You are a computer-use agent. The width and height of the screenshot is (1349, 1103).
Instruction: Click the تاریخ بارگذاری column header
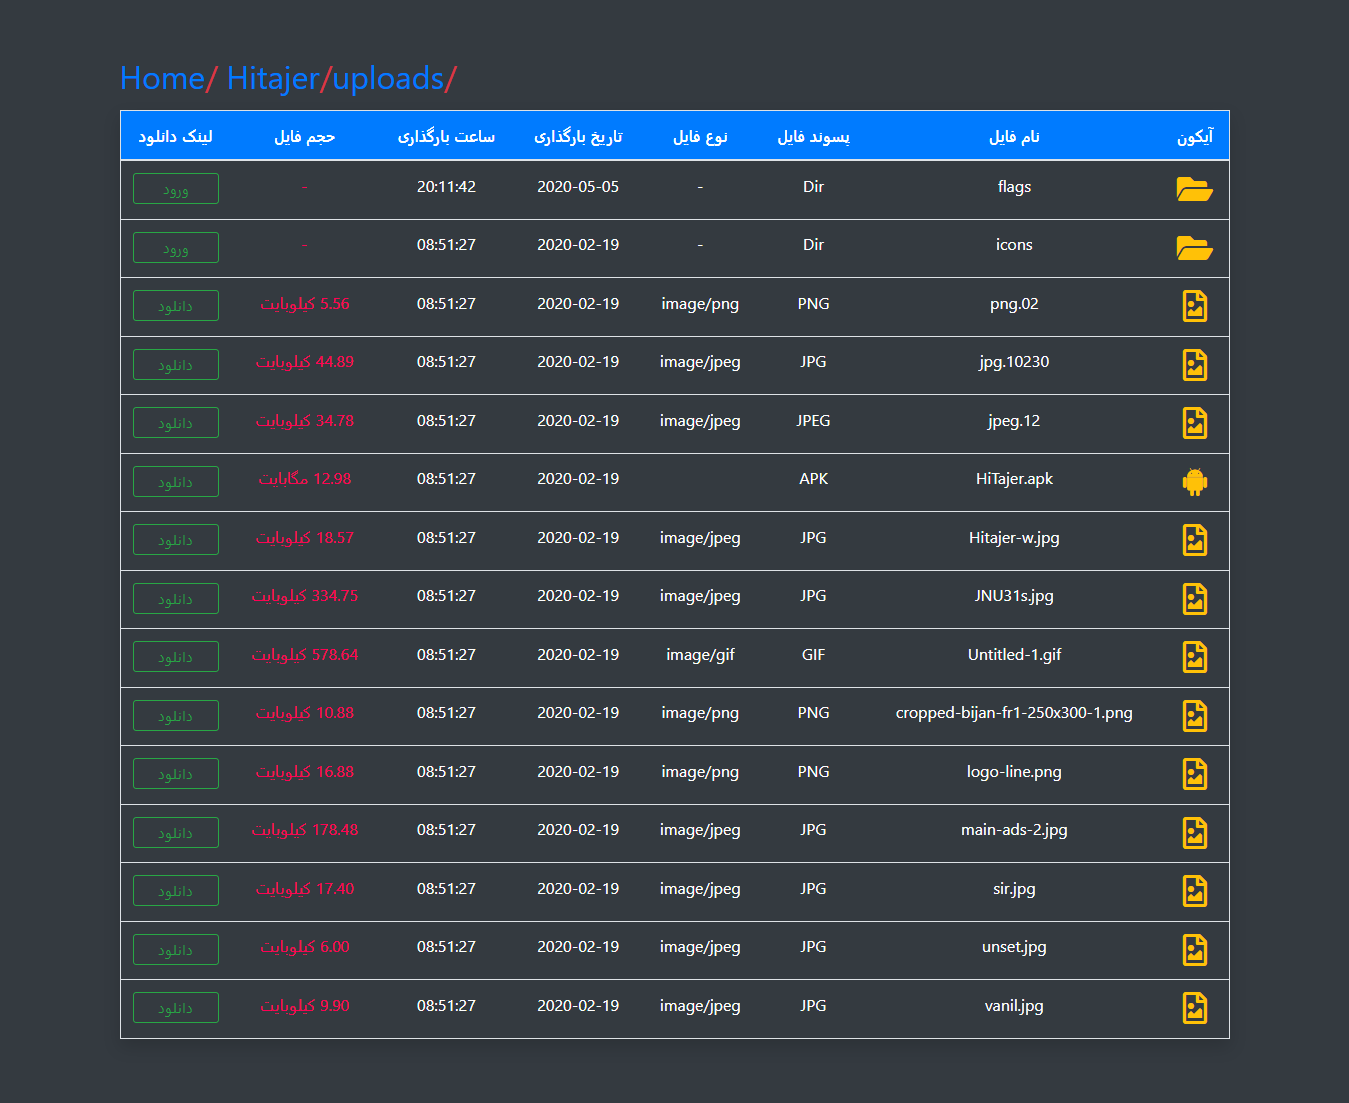pyautogui.click(x=578, y=136)
